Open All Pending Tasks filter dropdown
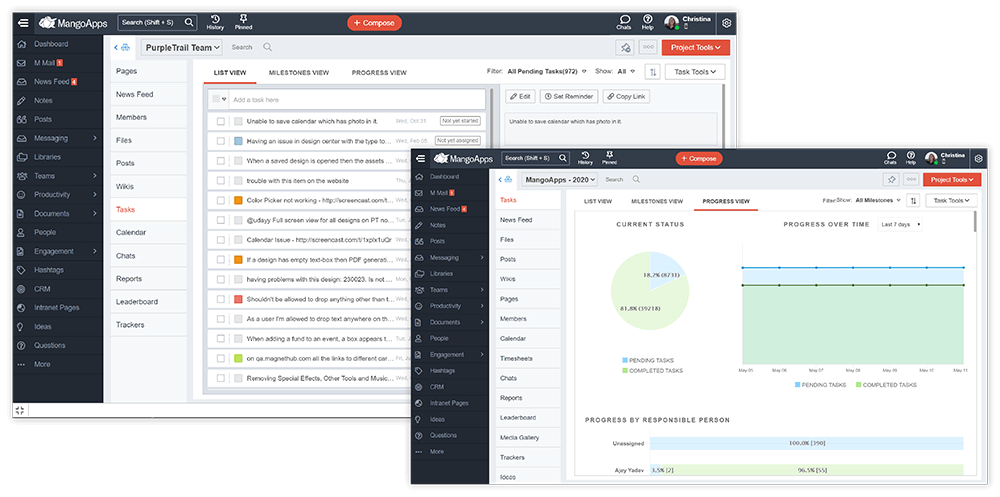The image size is (1000, 497). [547, 72]
